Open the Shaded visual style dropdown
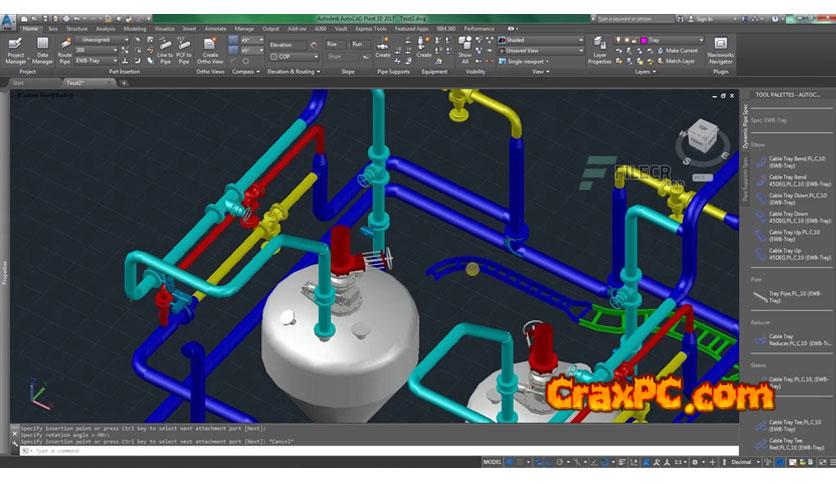 point(542,40)
